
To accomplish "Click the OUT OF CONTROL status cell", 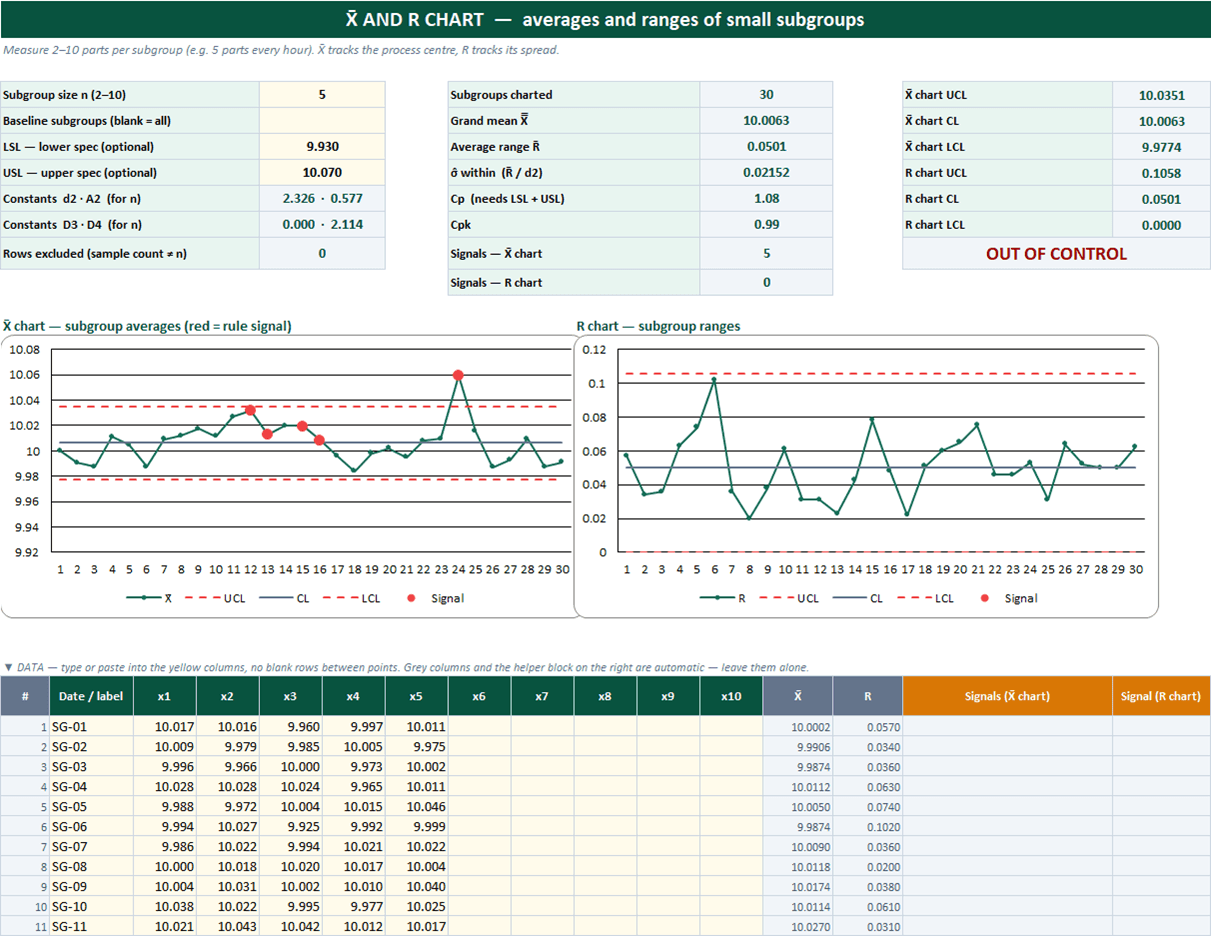I will coord(1056,254).
